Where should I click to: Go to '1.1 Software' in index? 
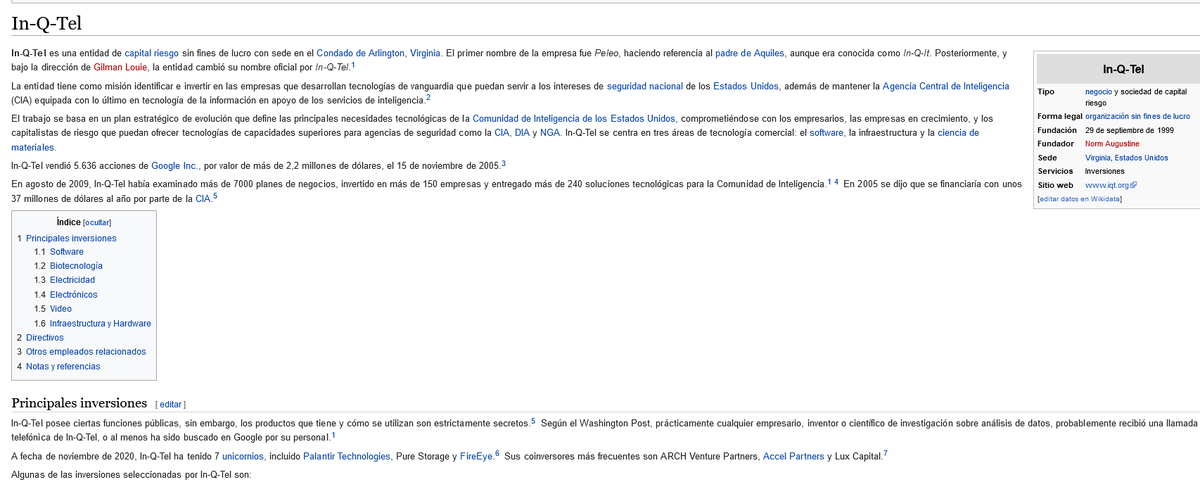[x=59, y=252]
